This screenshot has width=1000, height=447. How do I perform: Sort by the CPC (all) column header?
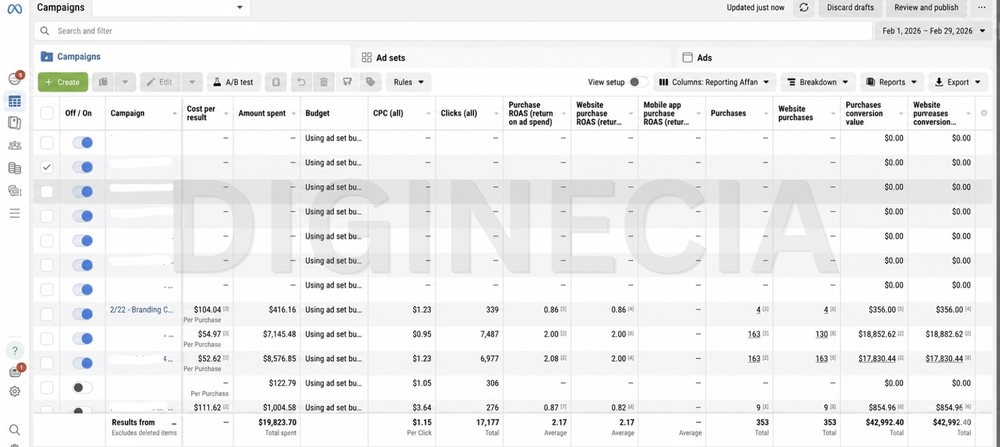tap(402, 114)
